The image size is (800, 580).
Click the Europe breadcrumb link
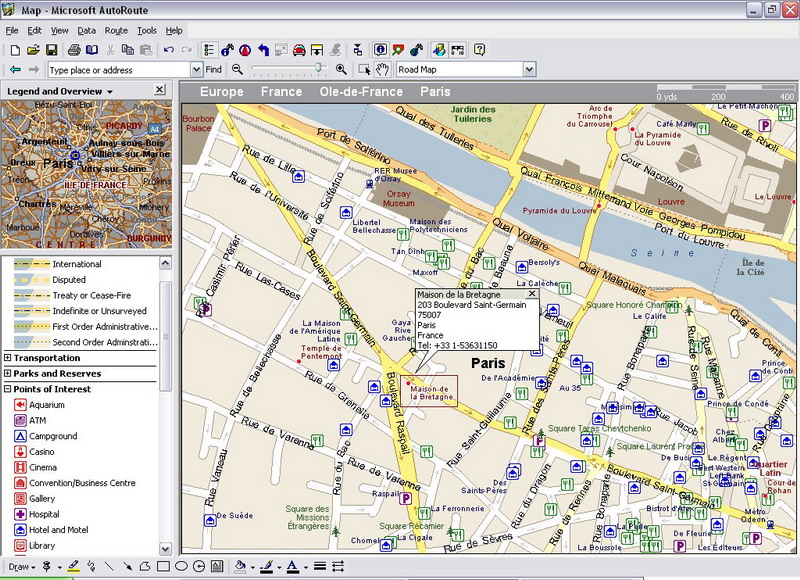(221, 92)
